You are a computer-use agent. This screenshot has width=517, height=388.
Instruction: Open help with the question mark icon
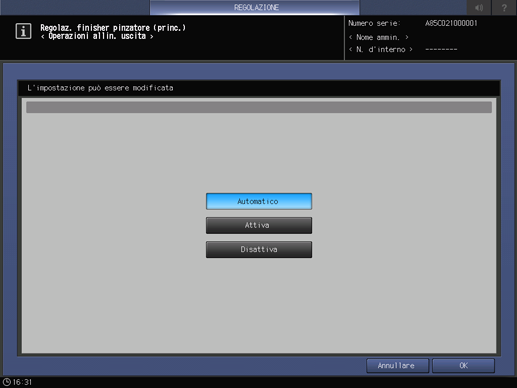504,7
